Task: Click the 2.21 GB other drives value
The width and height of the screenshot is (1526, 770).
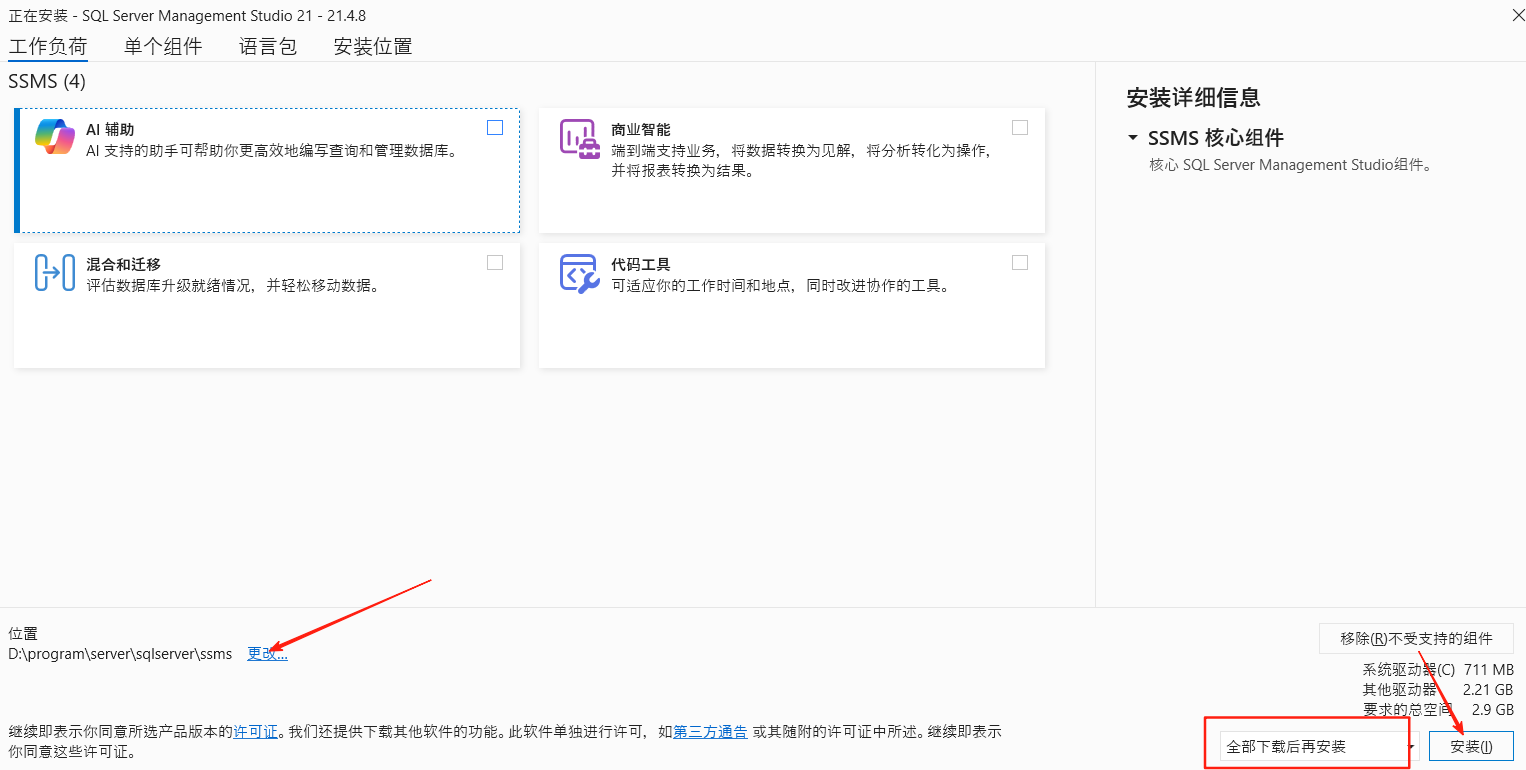Action: 1487,689
